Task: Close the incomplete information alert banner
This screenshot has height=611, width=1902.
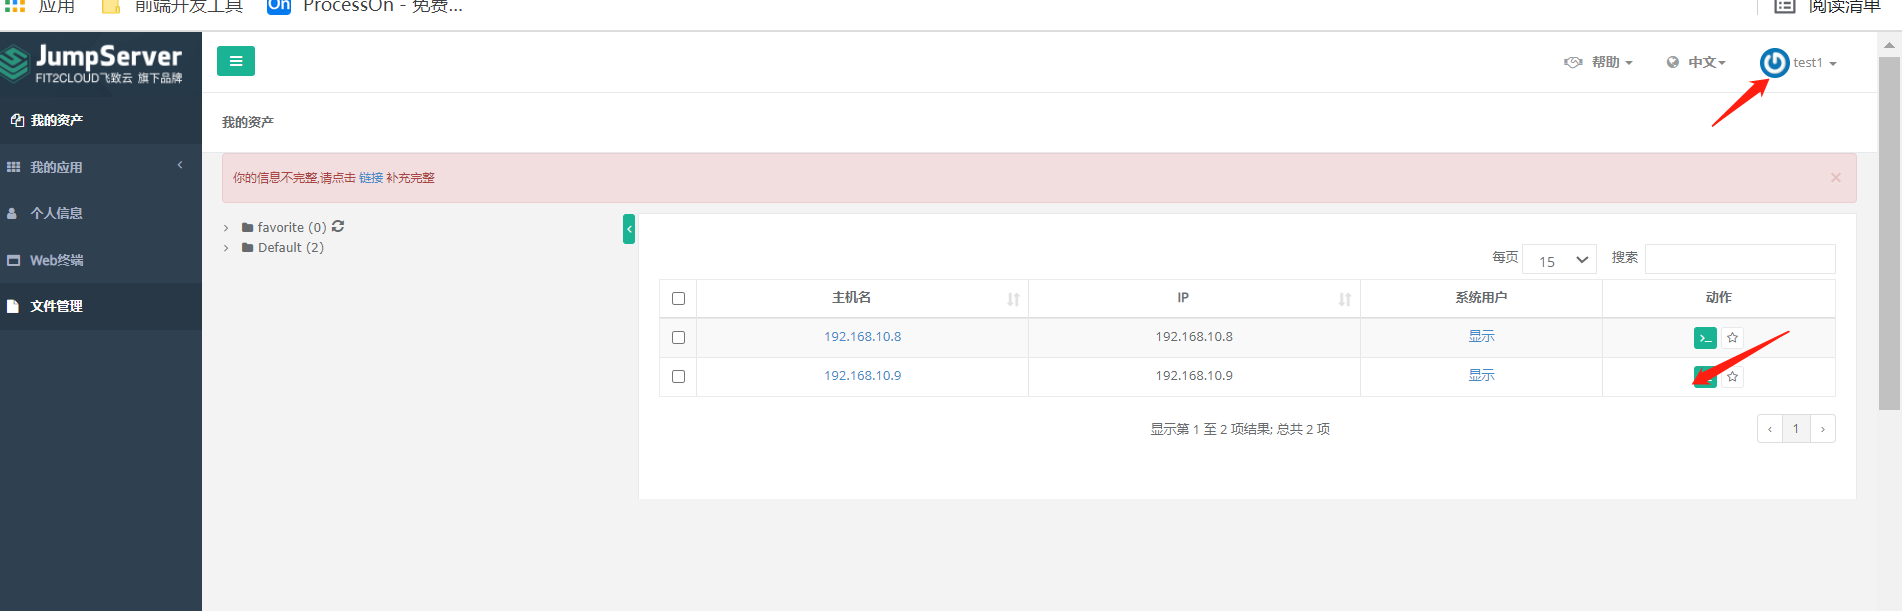Action: click(x=1836, y=178)
